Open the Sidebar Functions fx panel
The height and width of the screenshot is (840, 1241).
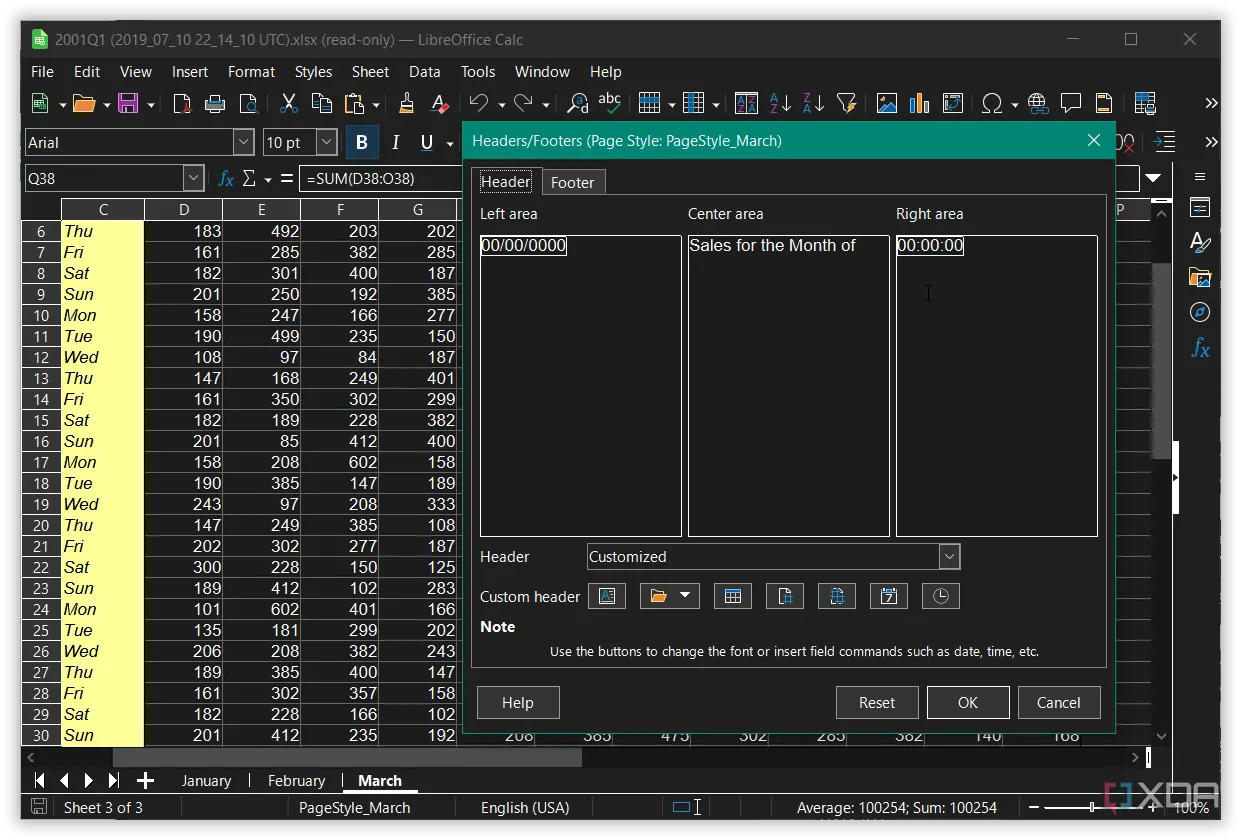[1200, 348]
